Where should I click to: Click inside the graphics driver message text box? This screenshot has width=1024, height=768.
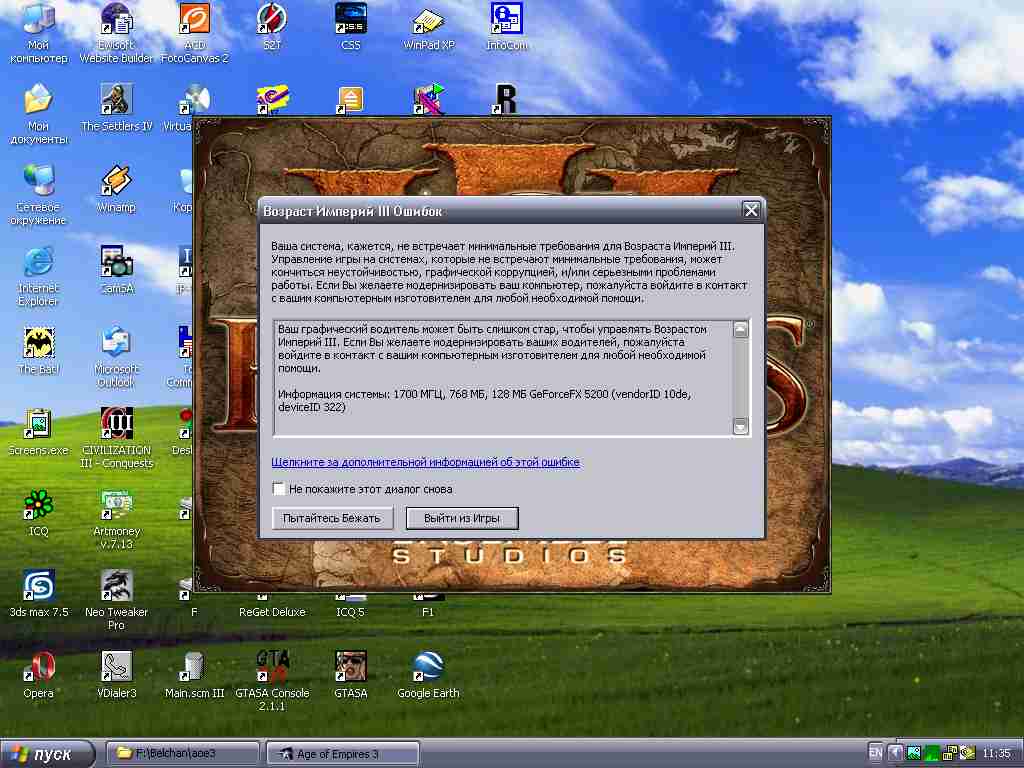pyautogui.click(x=503, y=377)
